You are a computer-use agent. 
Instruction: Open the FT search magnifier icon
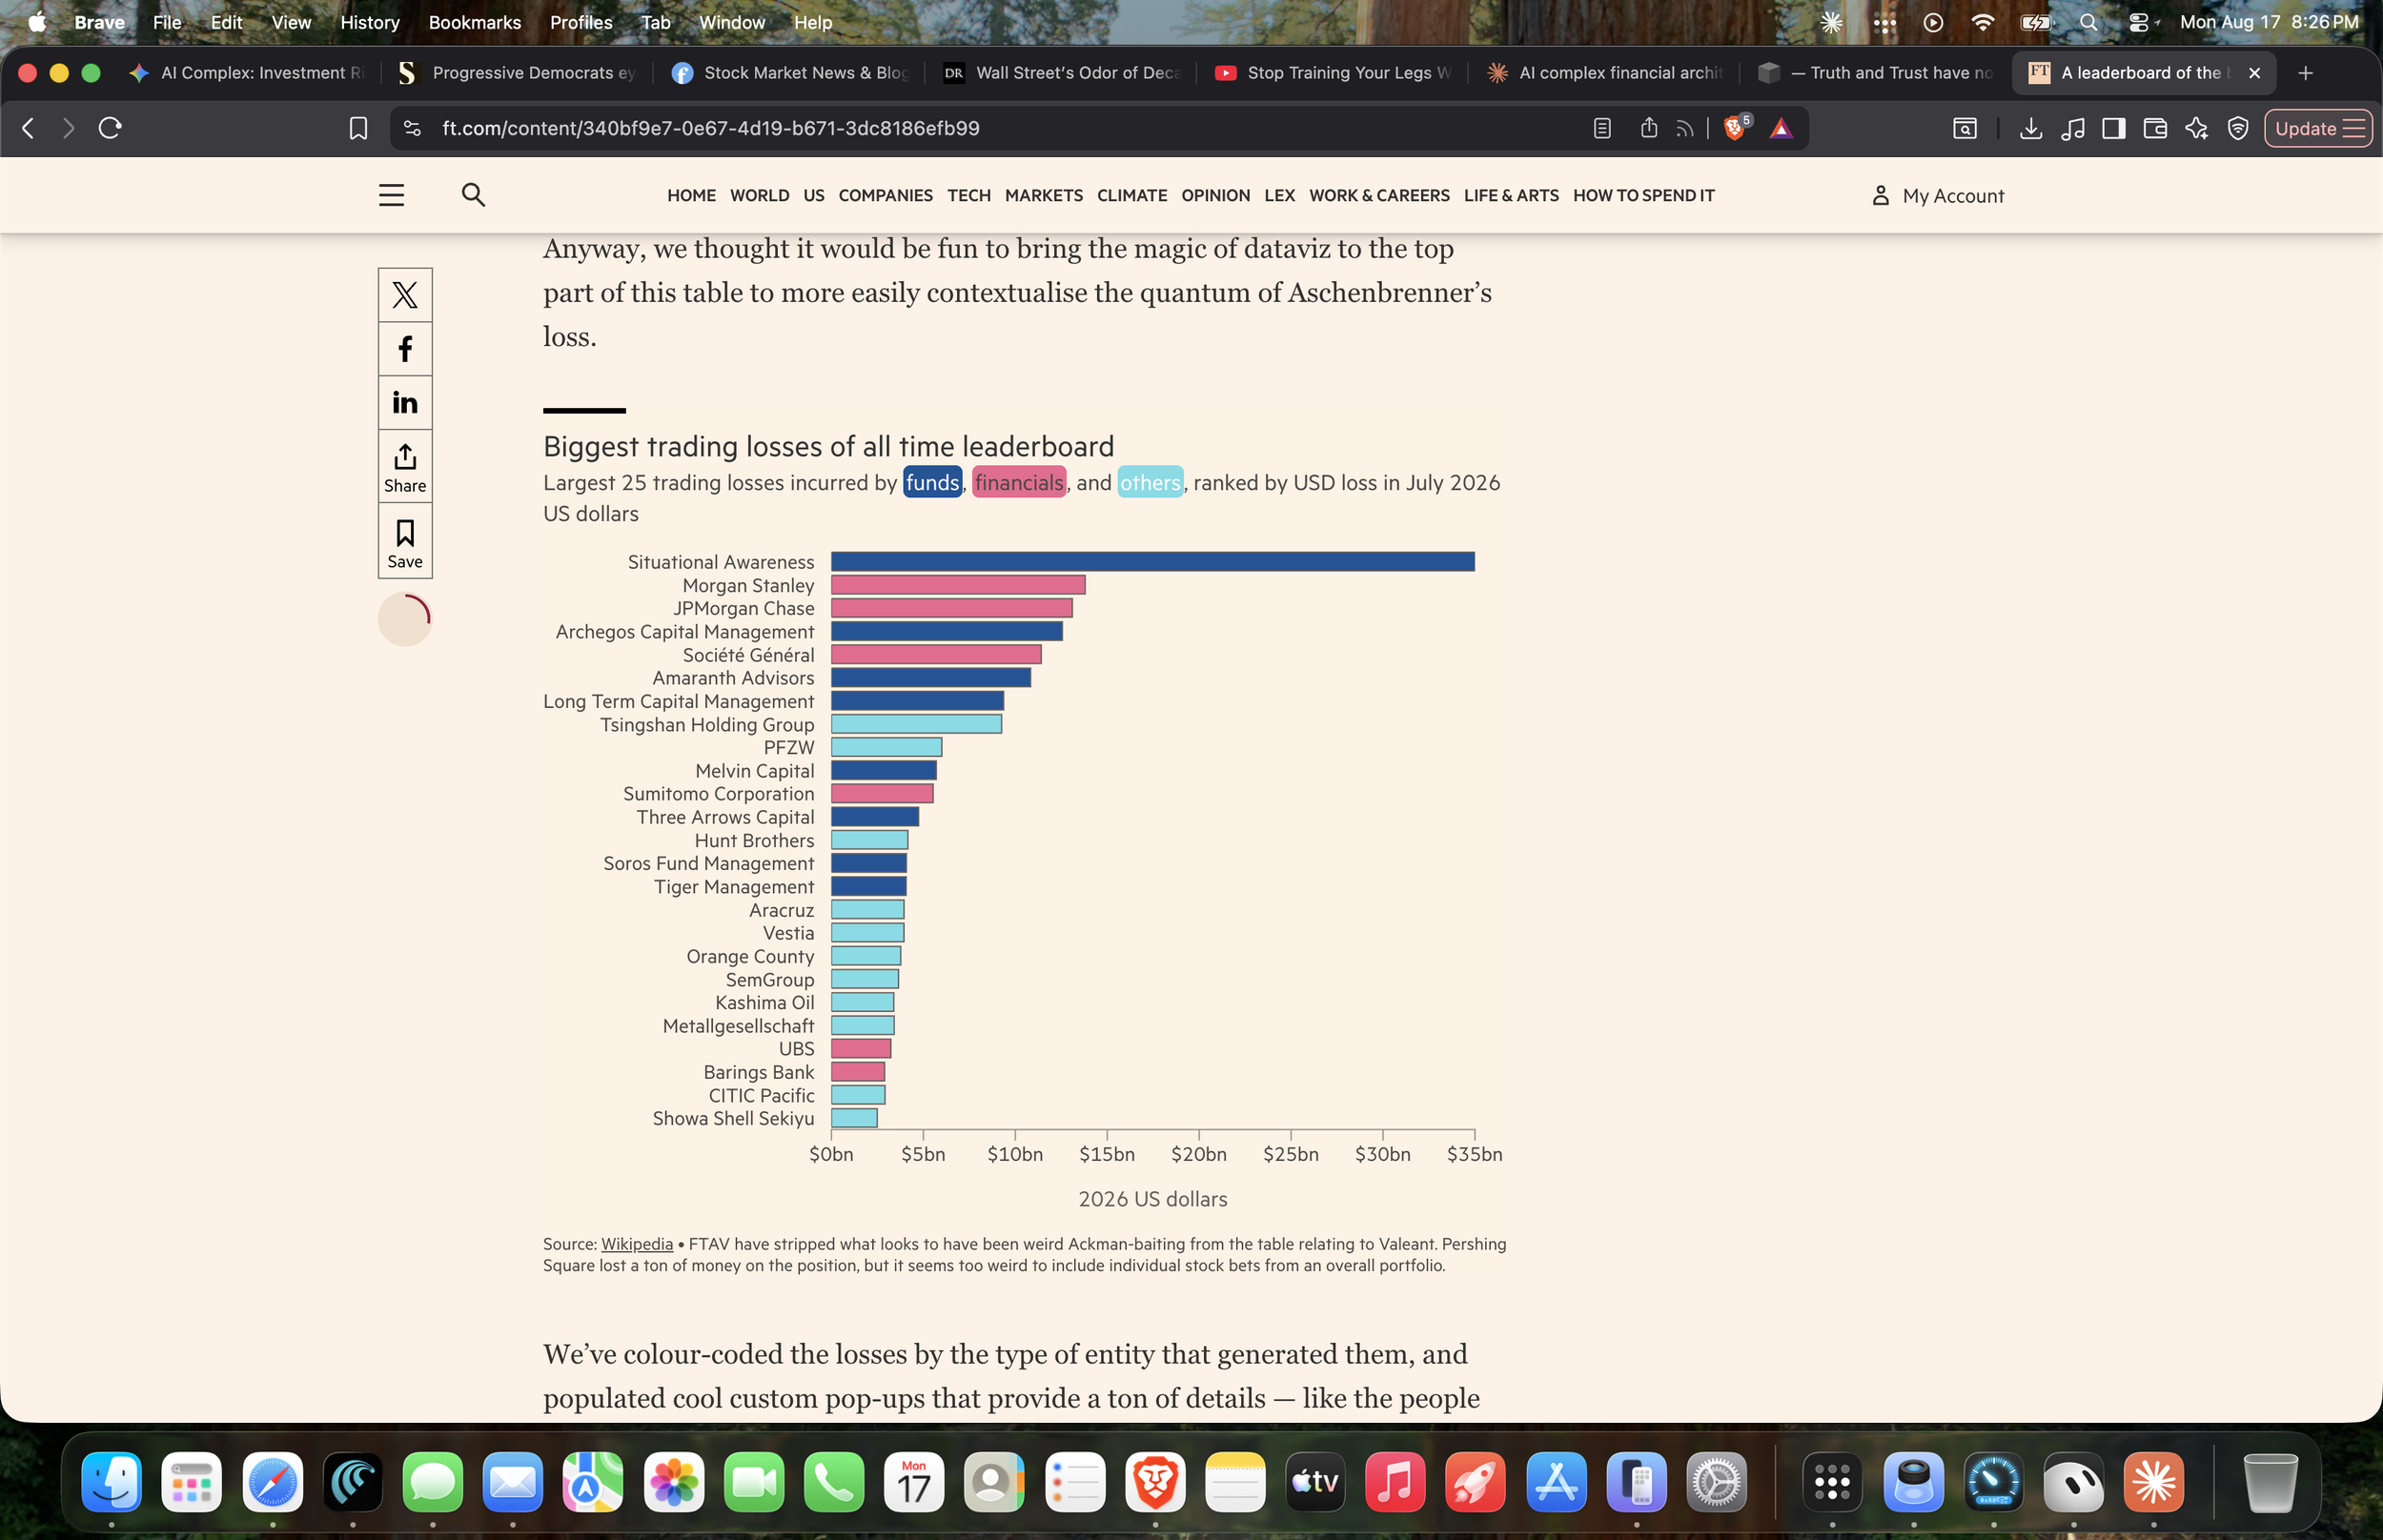[473, 195]
